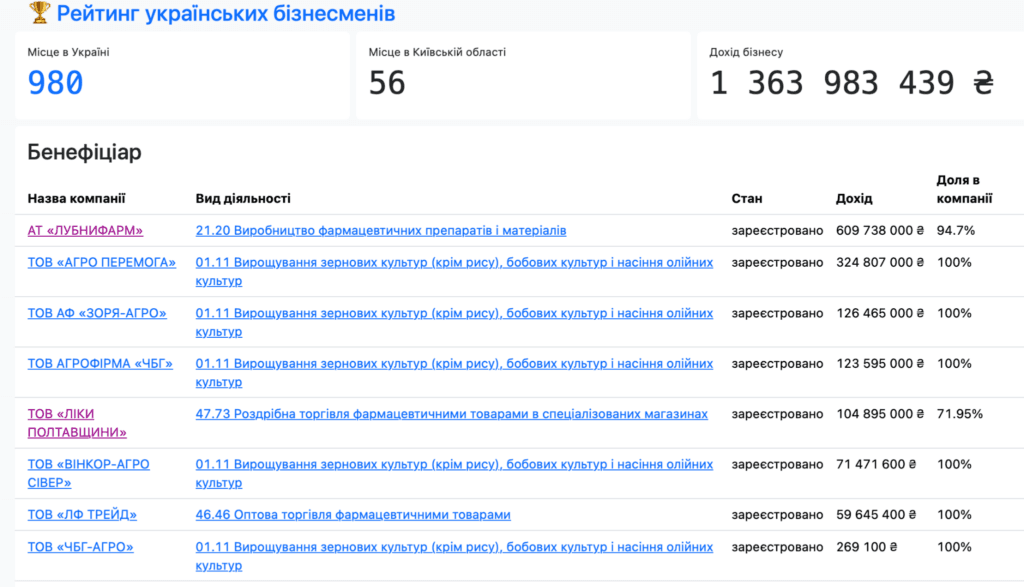Click activity 46.46 Оптова торгівля фармацевтичними товарами
This screenshot has width=1024, height=588.
coord(353,515)
